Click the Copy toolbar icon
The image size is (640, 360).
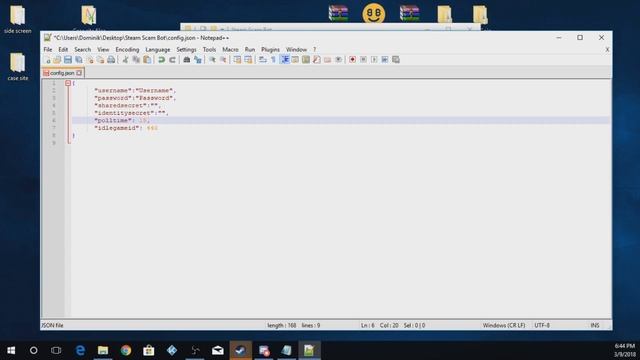136,60
